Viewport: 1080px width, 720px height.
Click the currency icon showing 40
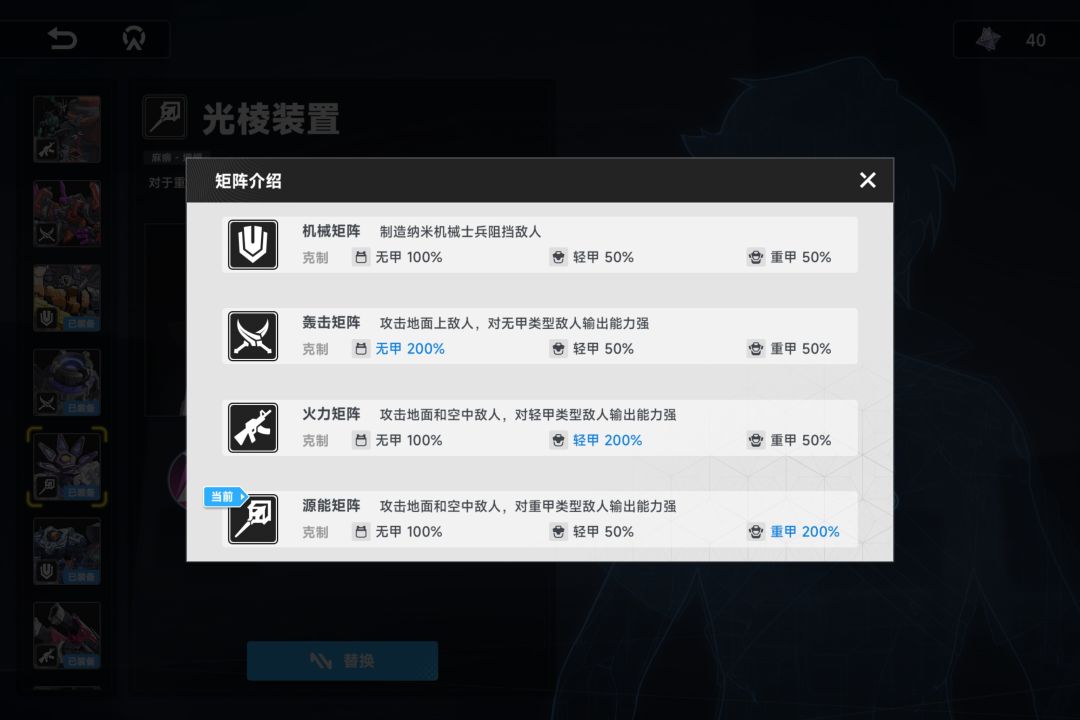point(989,39)
